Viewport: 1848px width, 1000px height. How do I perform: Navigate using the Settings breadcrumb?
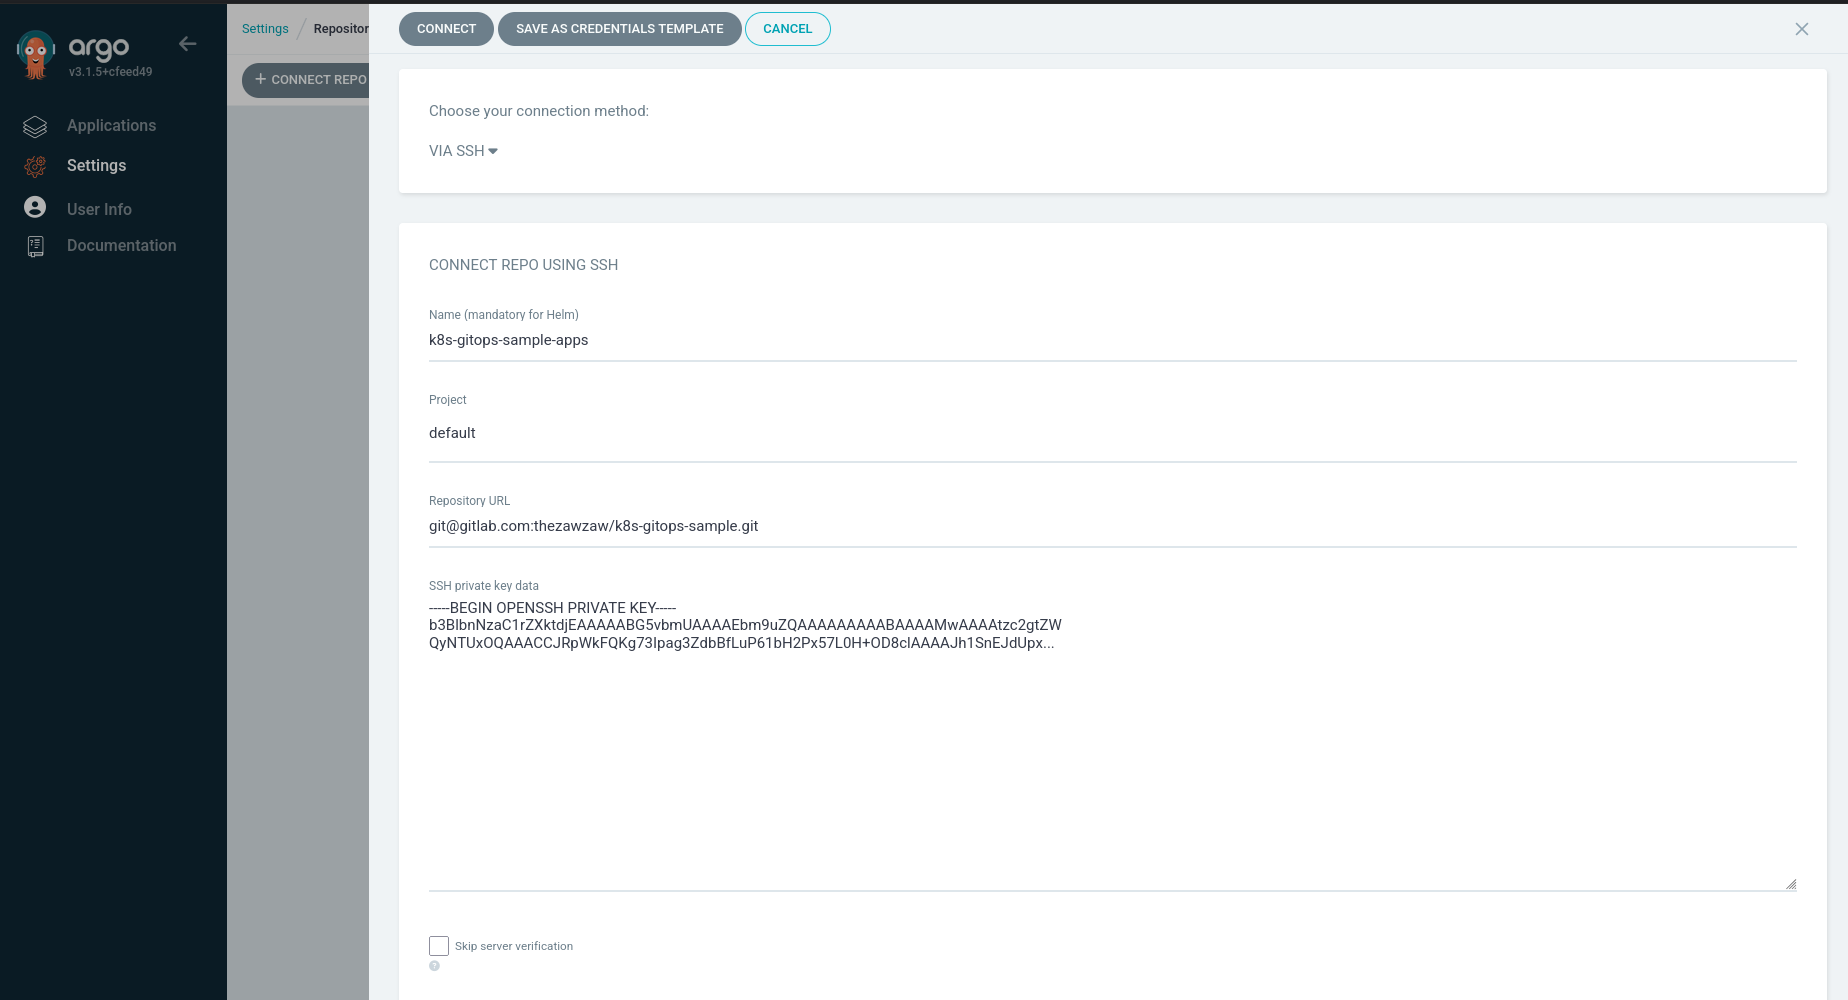[x=264, y=28]
